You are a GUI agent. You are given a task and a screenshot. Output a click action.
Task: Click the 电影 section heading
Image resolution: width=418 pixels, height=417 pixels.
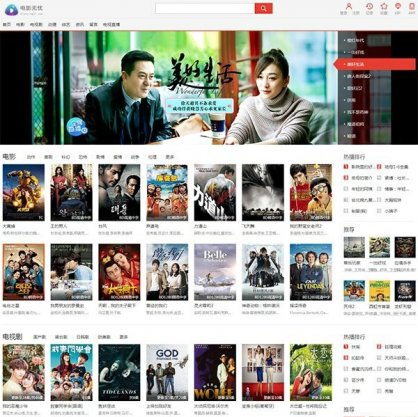(x=9, y=156)
